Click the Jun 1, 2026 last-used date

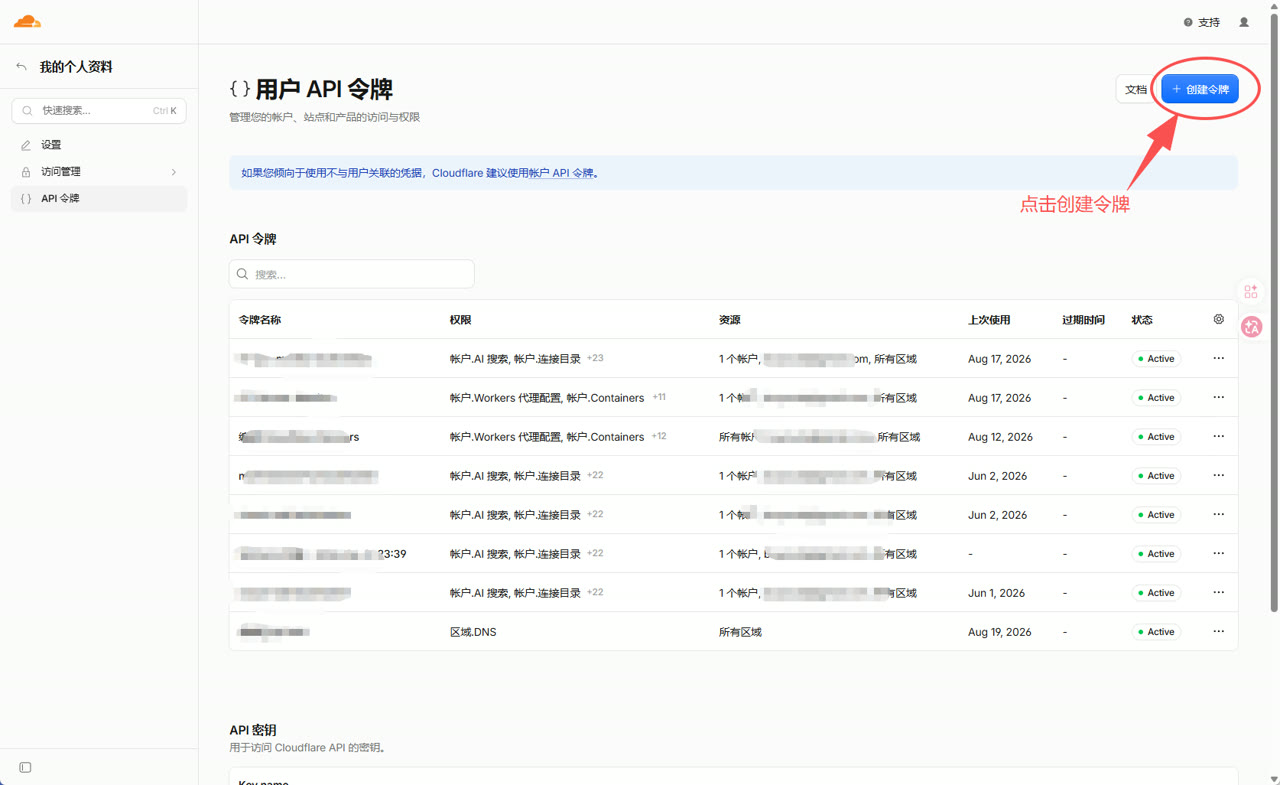[996, 593]
